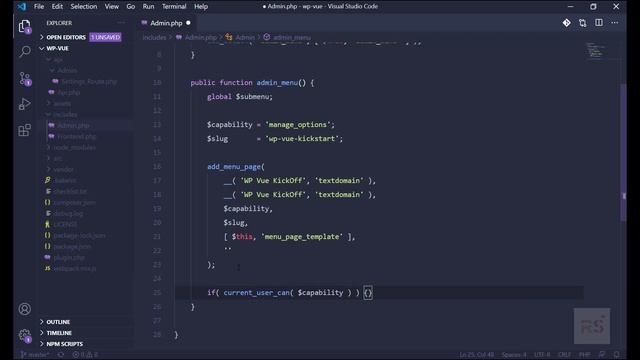This screenshot has width=640, height=360.
Task: Click the Ln 25, Col 48 status item
Action: click(x=477, y=355)
